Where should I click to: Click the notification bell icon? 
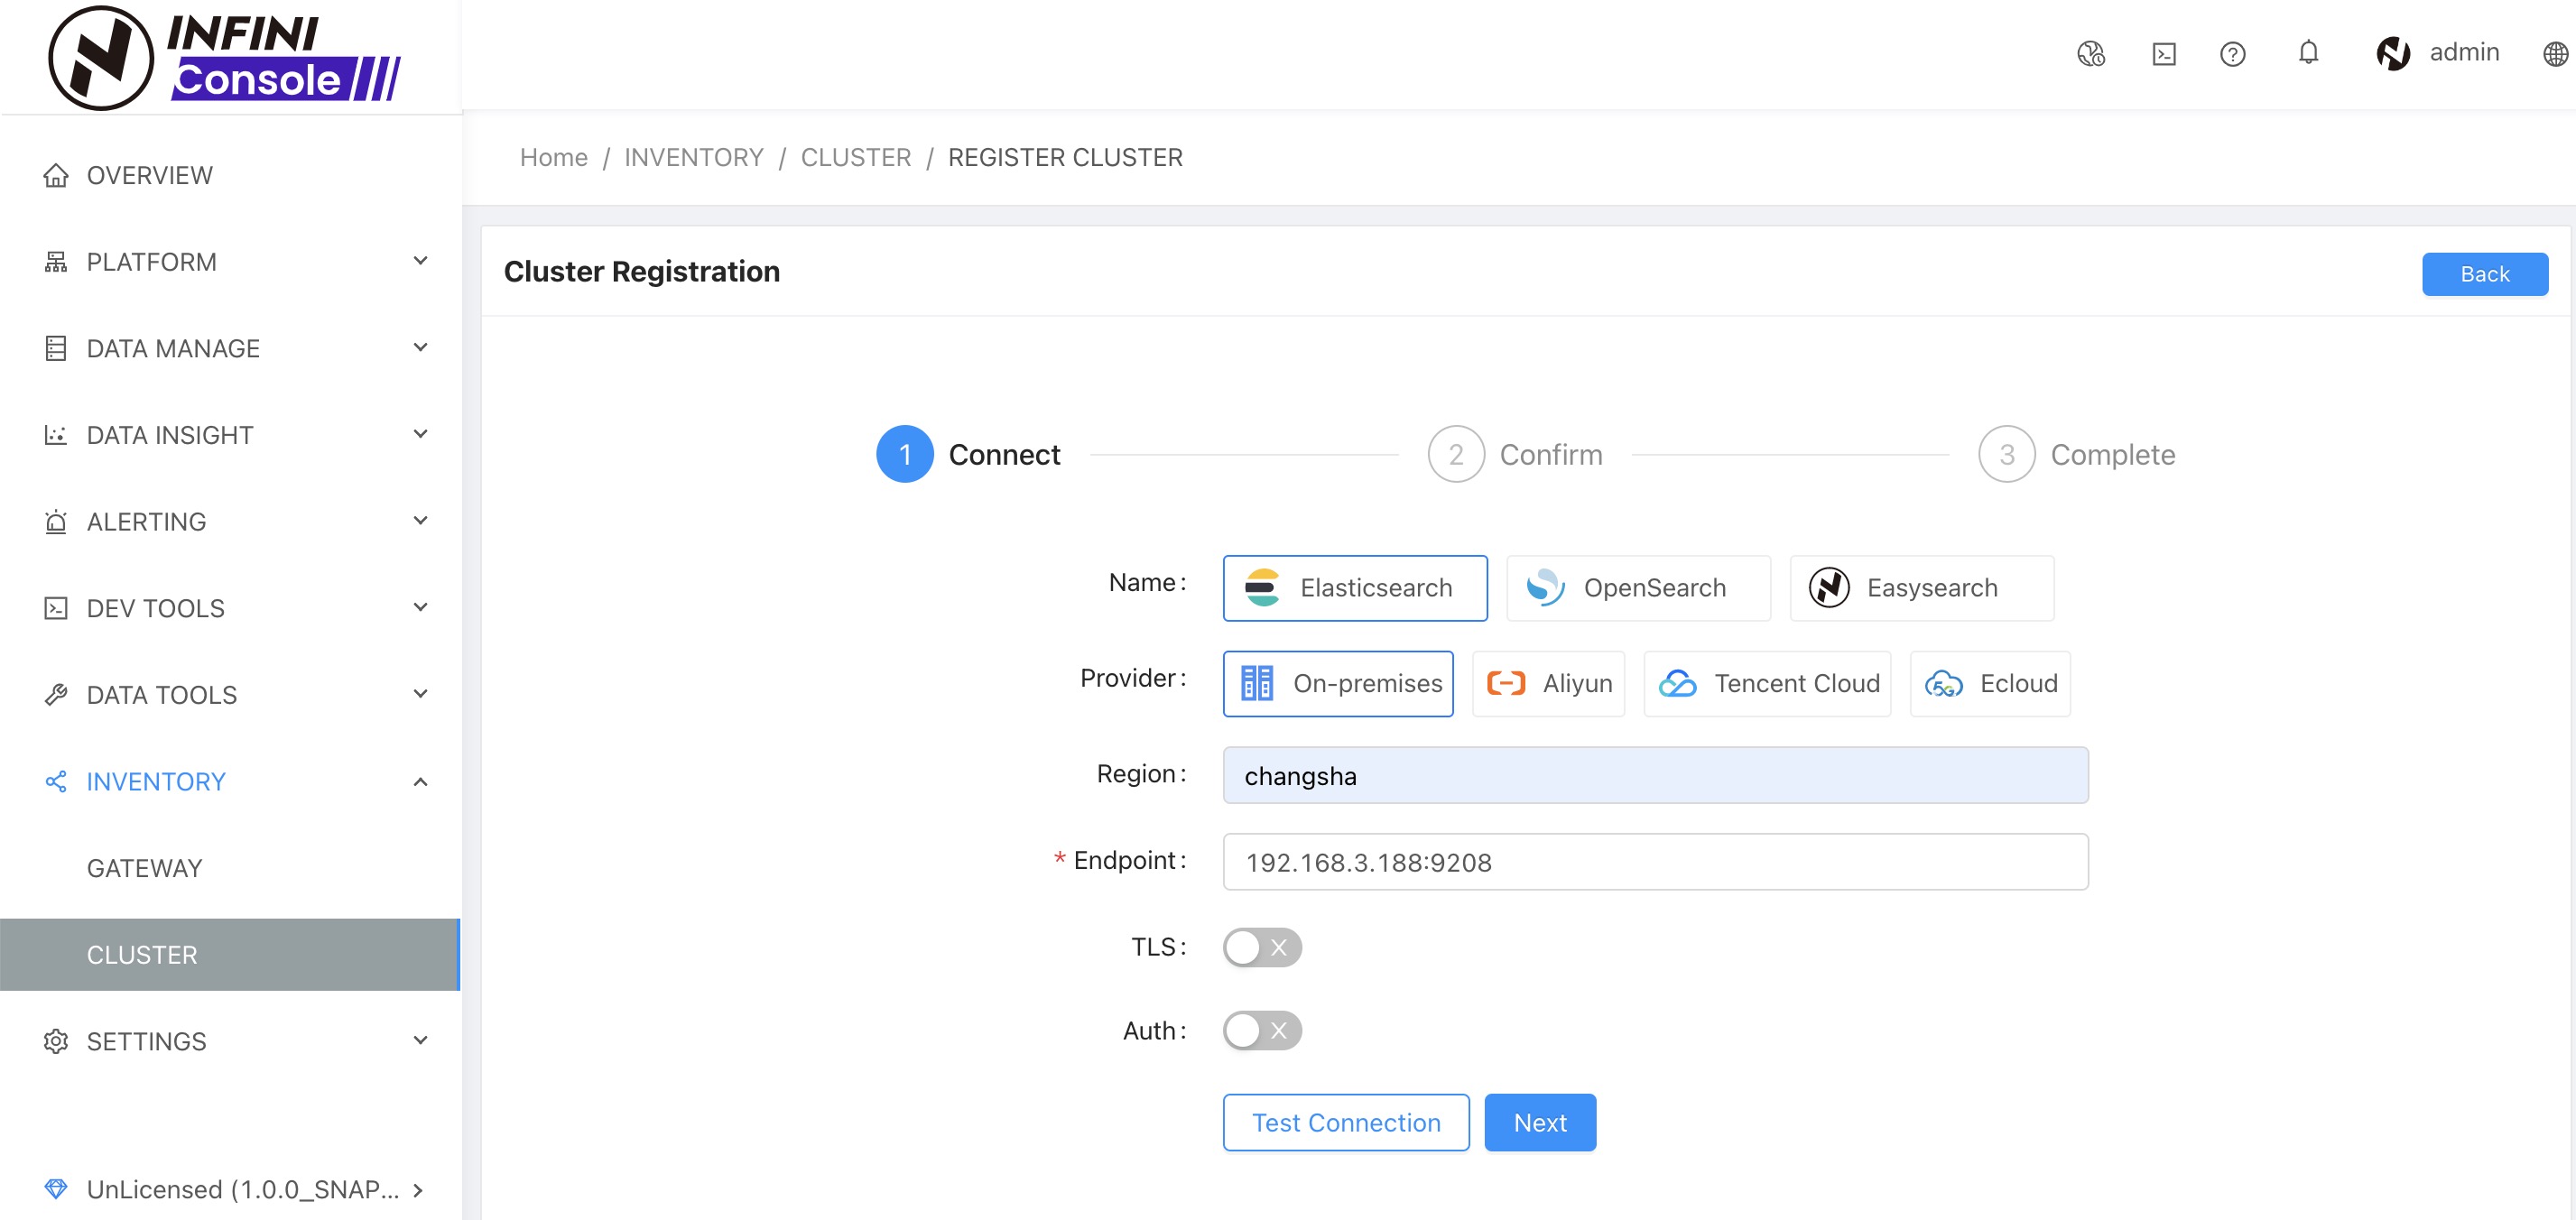(2307, 53)
